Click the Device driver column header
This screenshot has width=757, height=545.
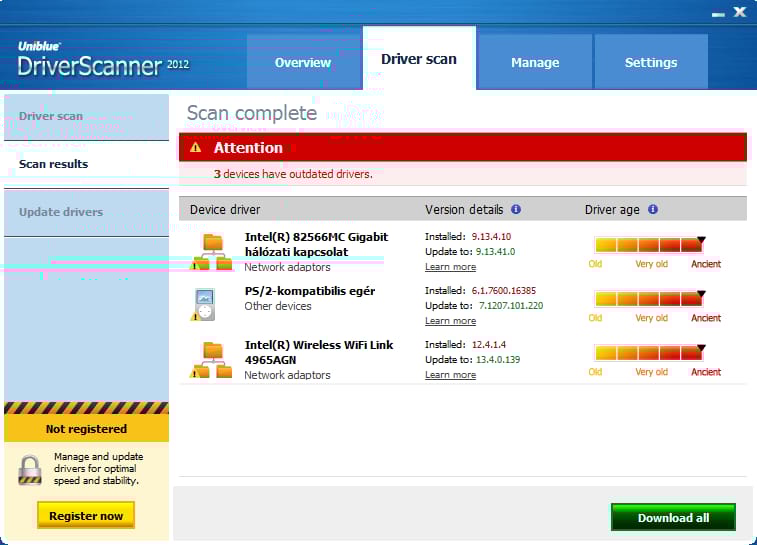tap(225, 210)
